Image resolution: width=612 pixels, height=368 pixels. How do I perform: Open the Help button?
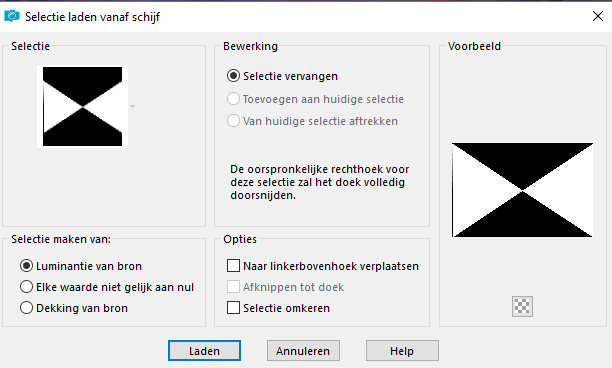[x=402, y=351]
